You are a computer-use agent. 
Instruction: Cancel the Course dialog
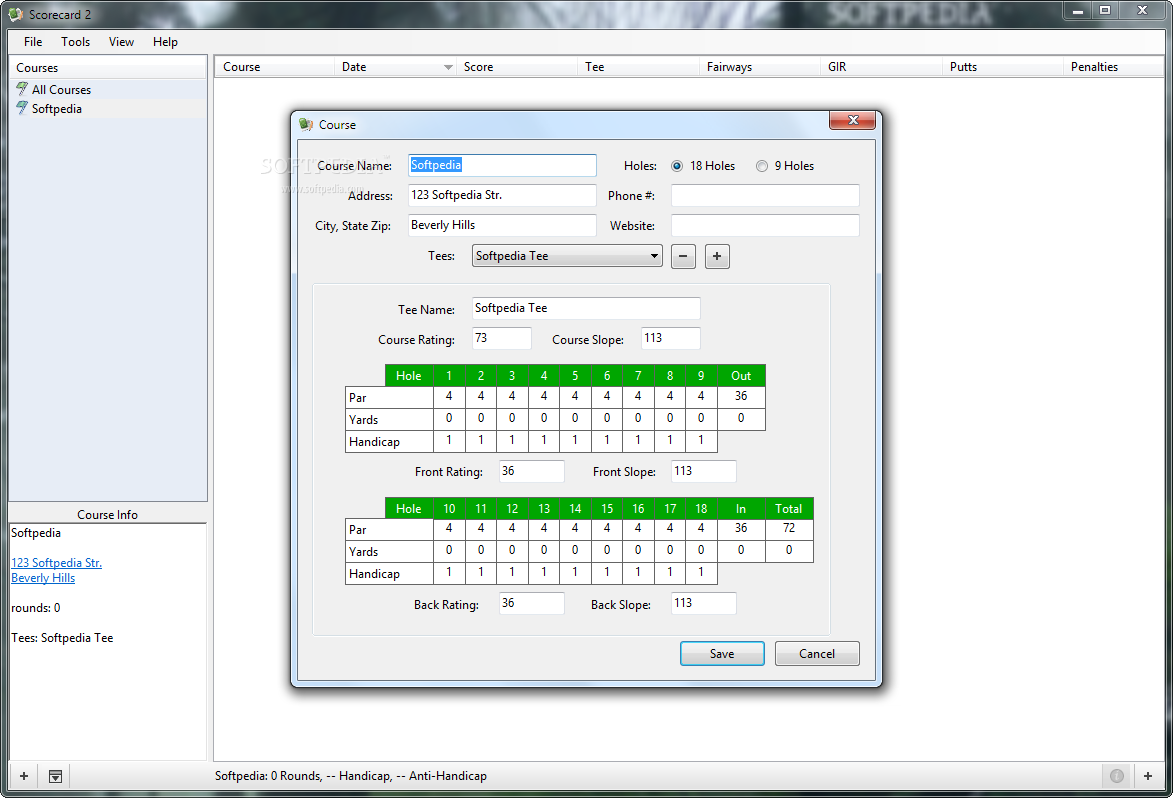[817, 654]
